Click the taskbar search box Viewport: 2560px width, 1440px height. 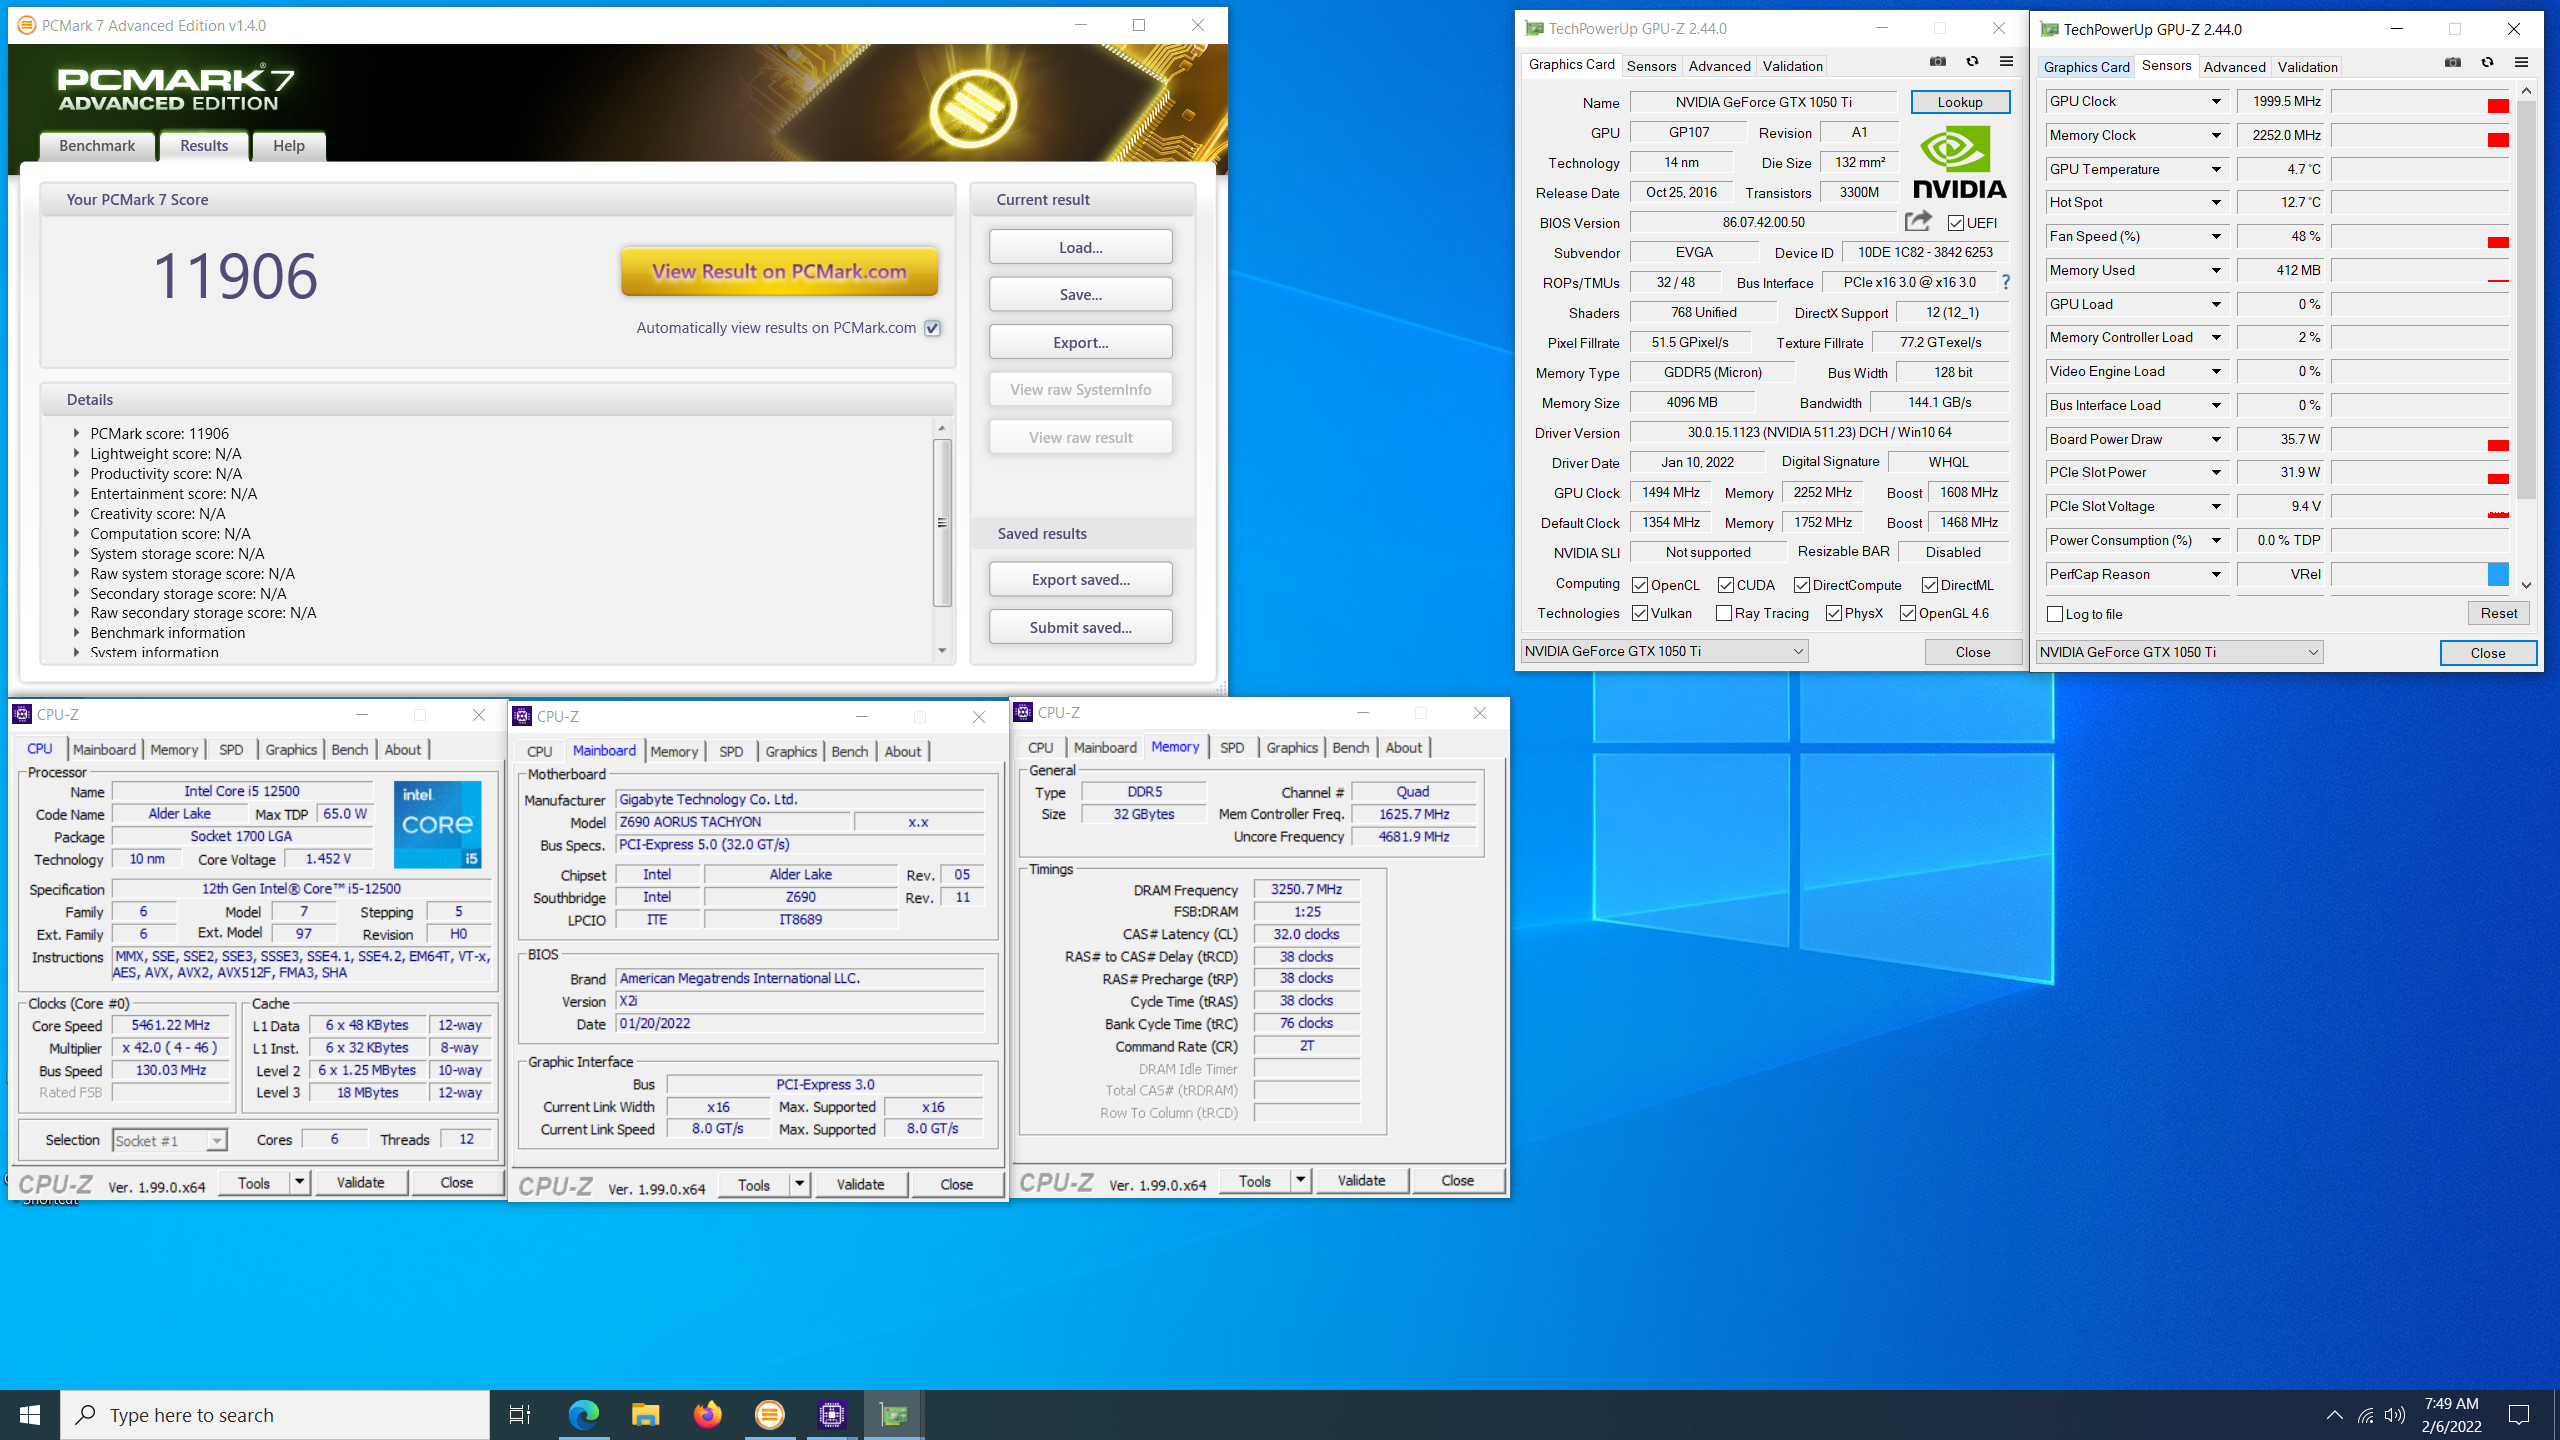[275, 1415]
